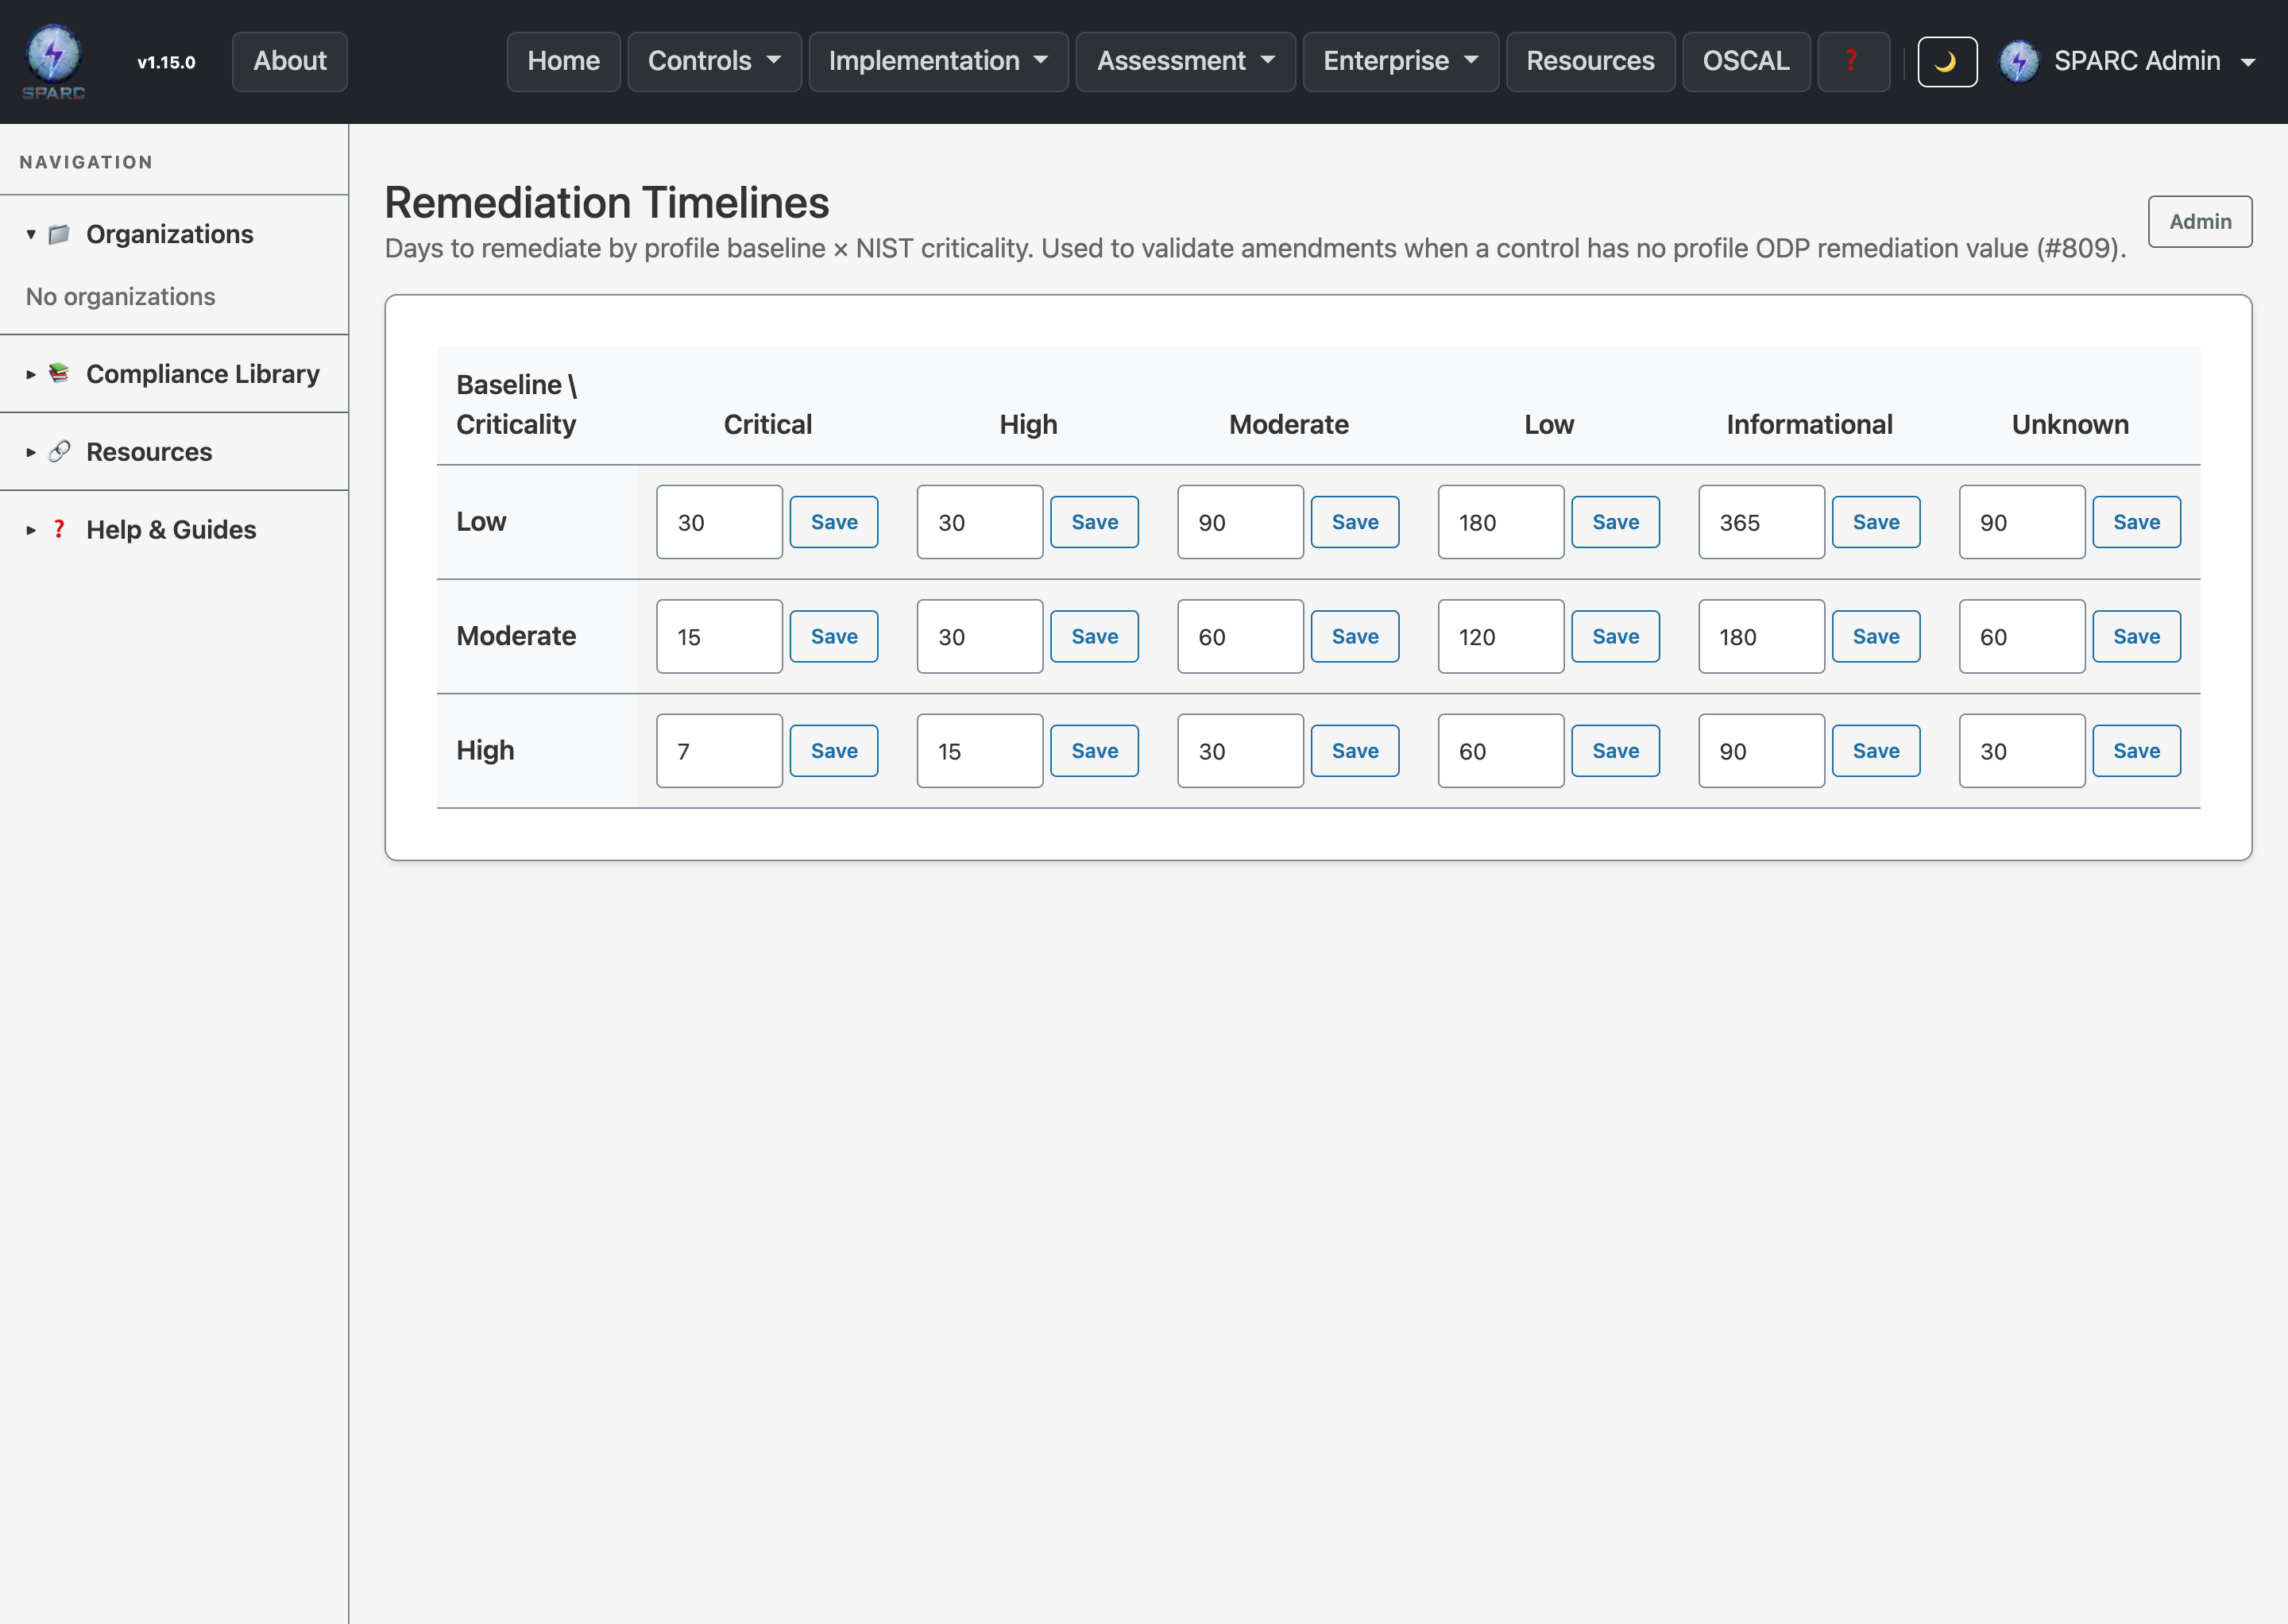Screen dimensions: 2288x1624
Task: Save the High baseline Unknown value
Action: click(2136, 751)
